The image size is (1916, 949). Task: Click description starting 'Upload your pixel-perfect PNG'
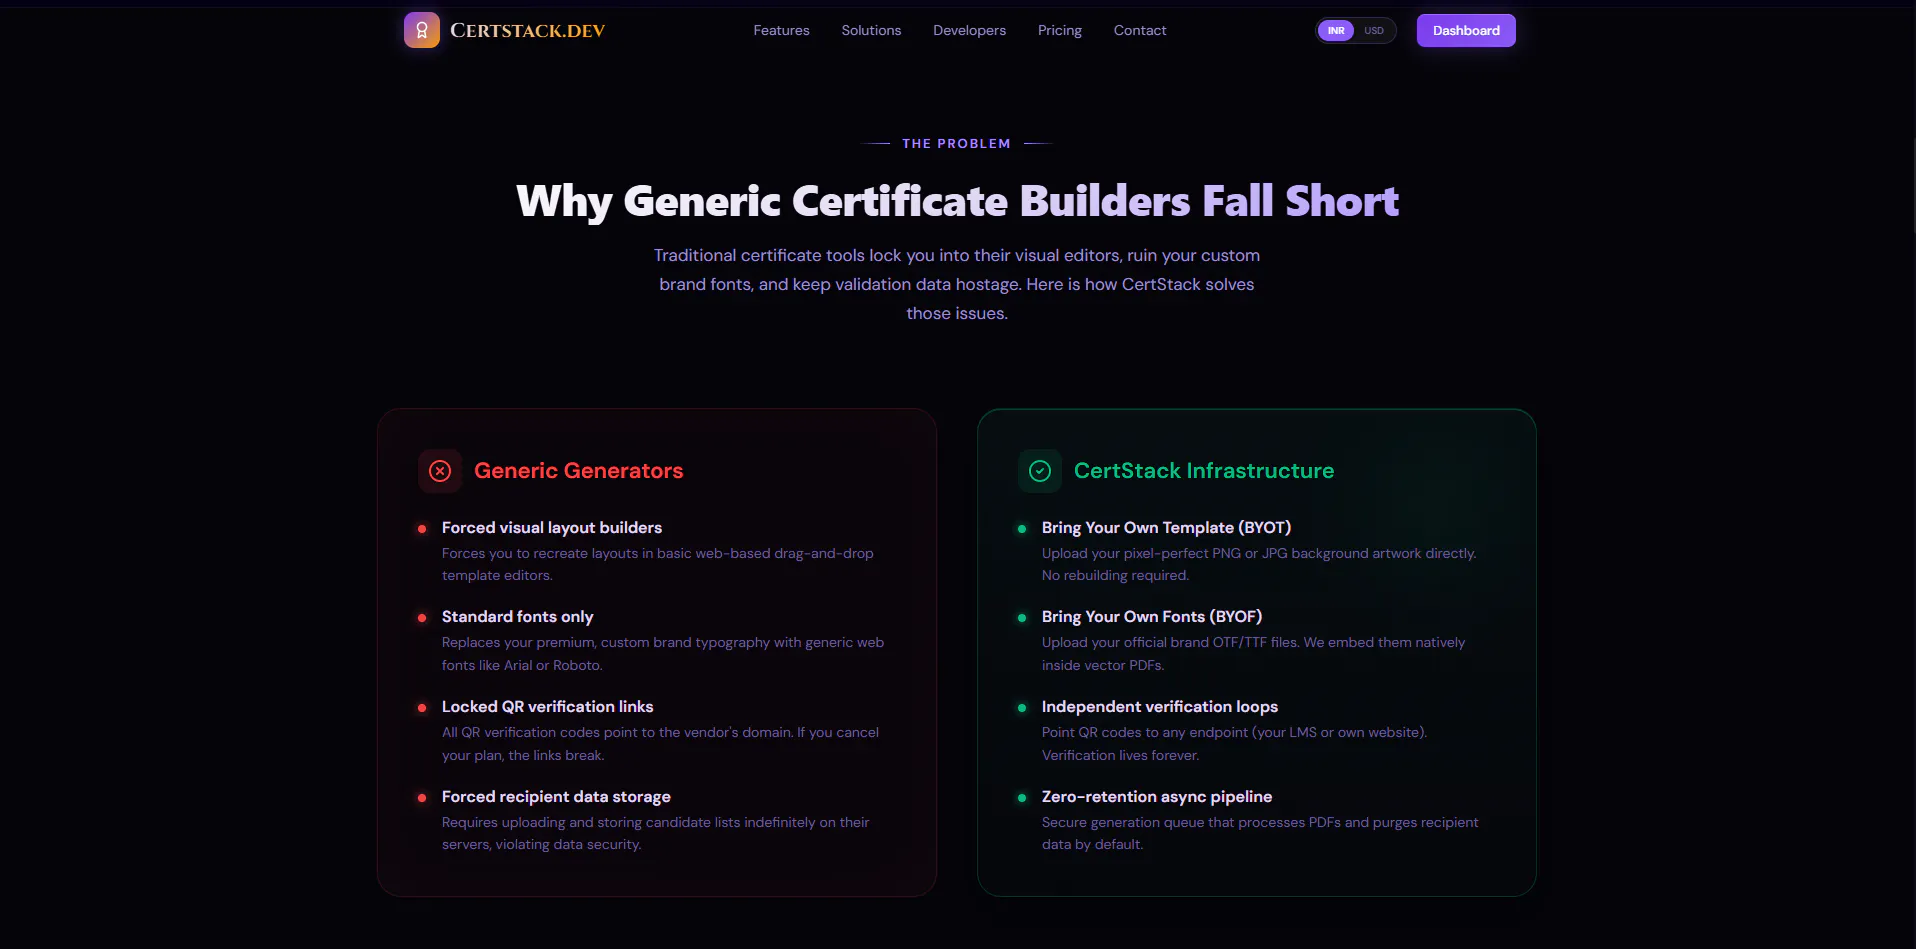[x=1259, y=564]
